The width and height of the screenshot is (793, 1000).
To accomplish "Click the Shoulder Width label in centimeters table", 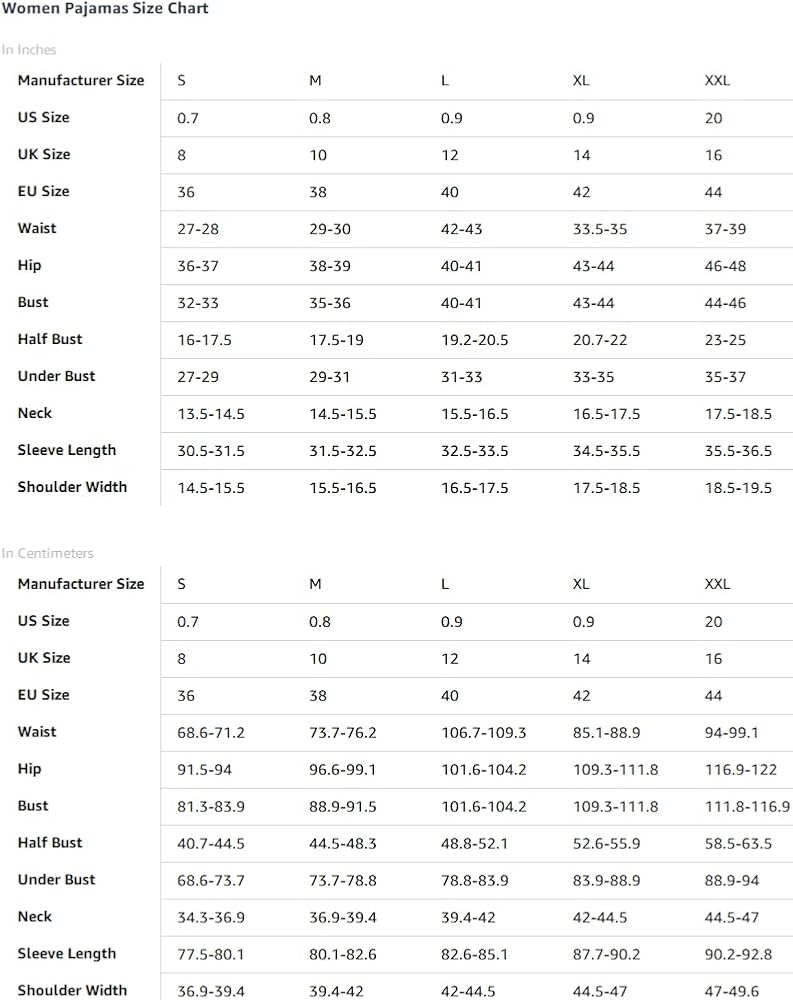I will coord(72,990).
